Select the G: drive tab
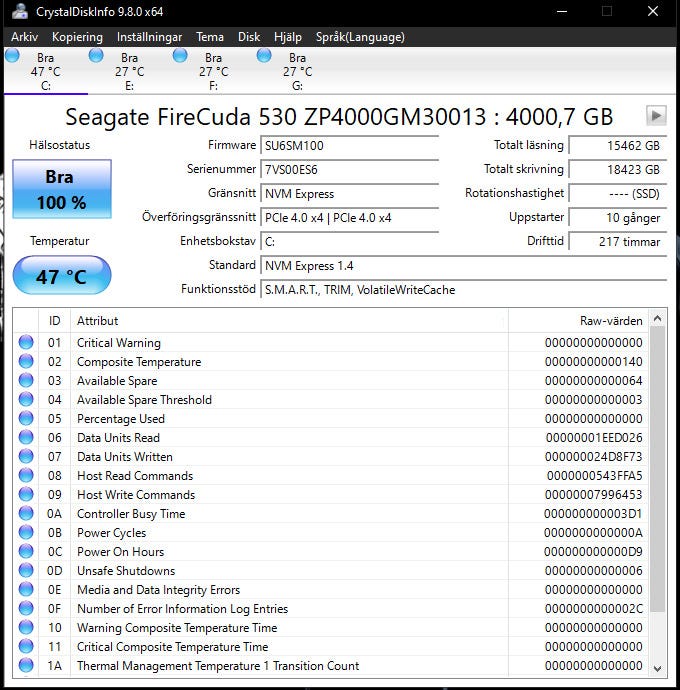Screen dimensions: 680x690 298,71
